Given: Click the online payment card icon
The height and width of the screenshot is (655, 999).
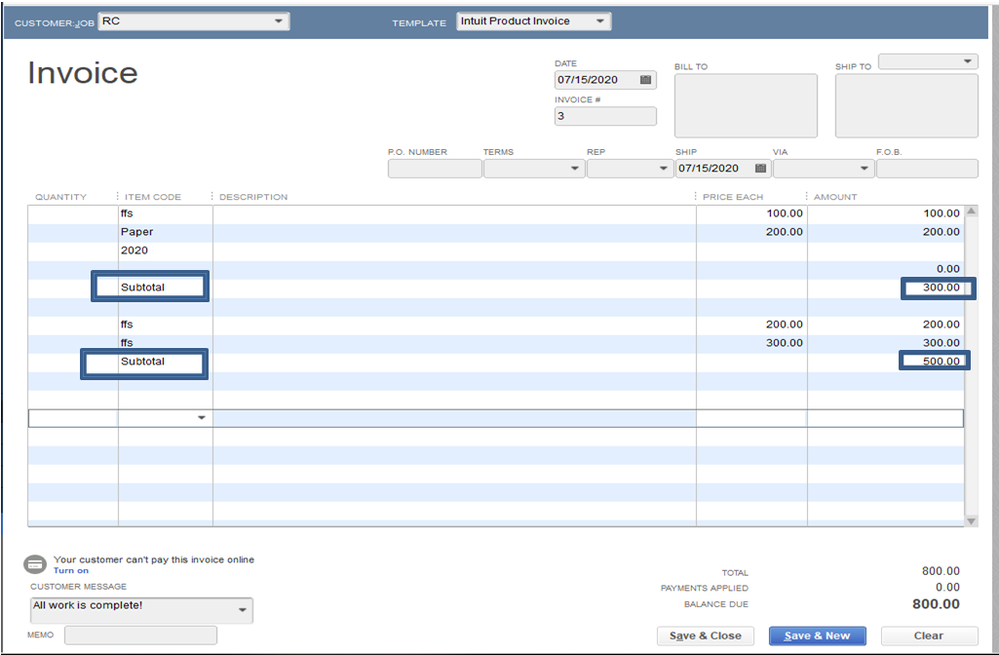Looking at the screenshot, I should 35,564.
